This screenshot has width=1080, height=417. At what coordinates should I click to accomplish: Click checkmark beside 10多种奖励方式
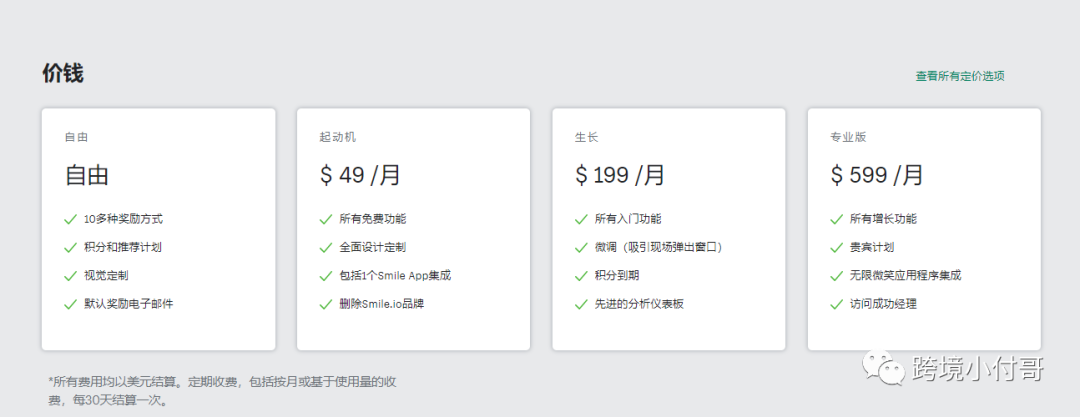(70, 219)
